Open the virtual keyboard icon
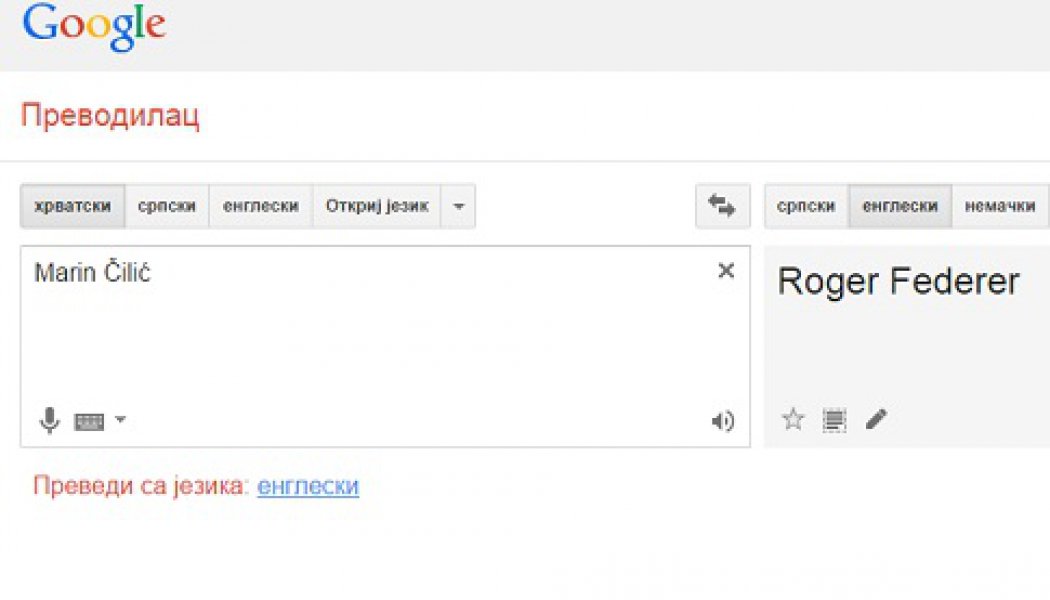Viewport: 1050px width, 600px height. click(x=89, y=422)
